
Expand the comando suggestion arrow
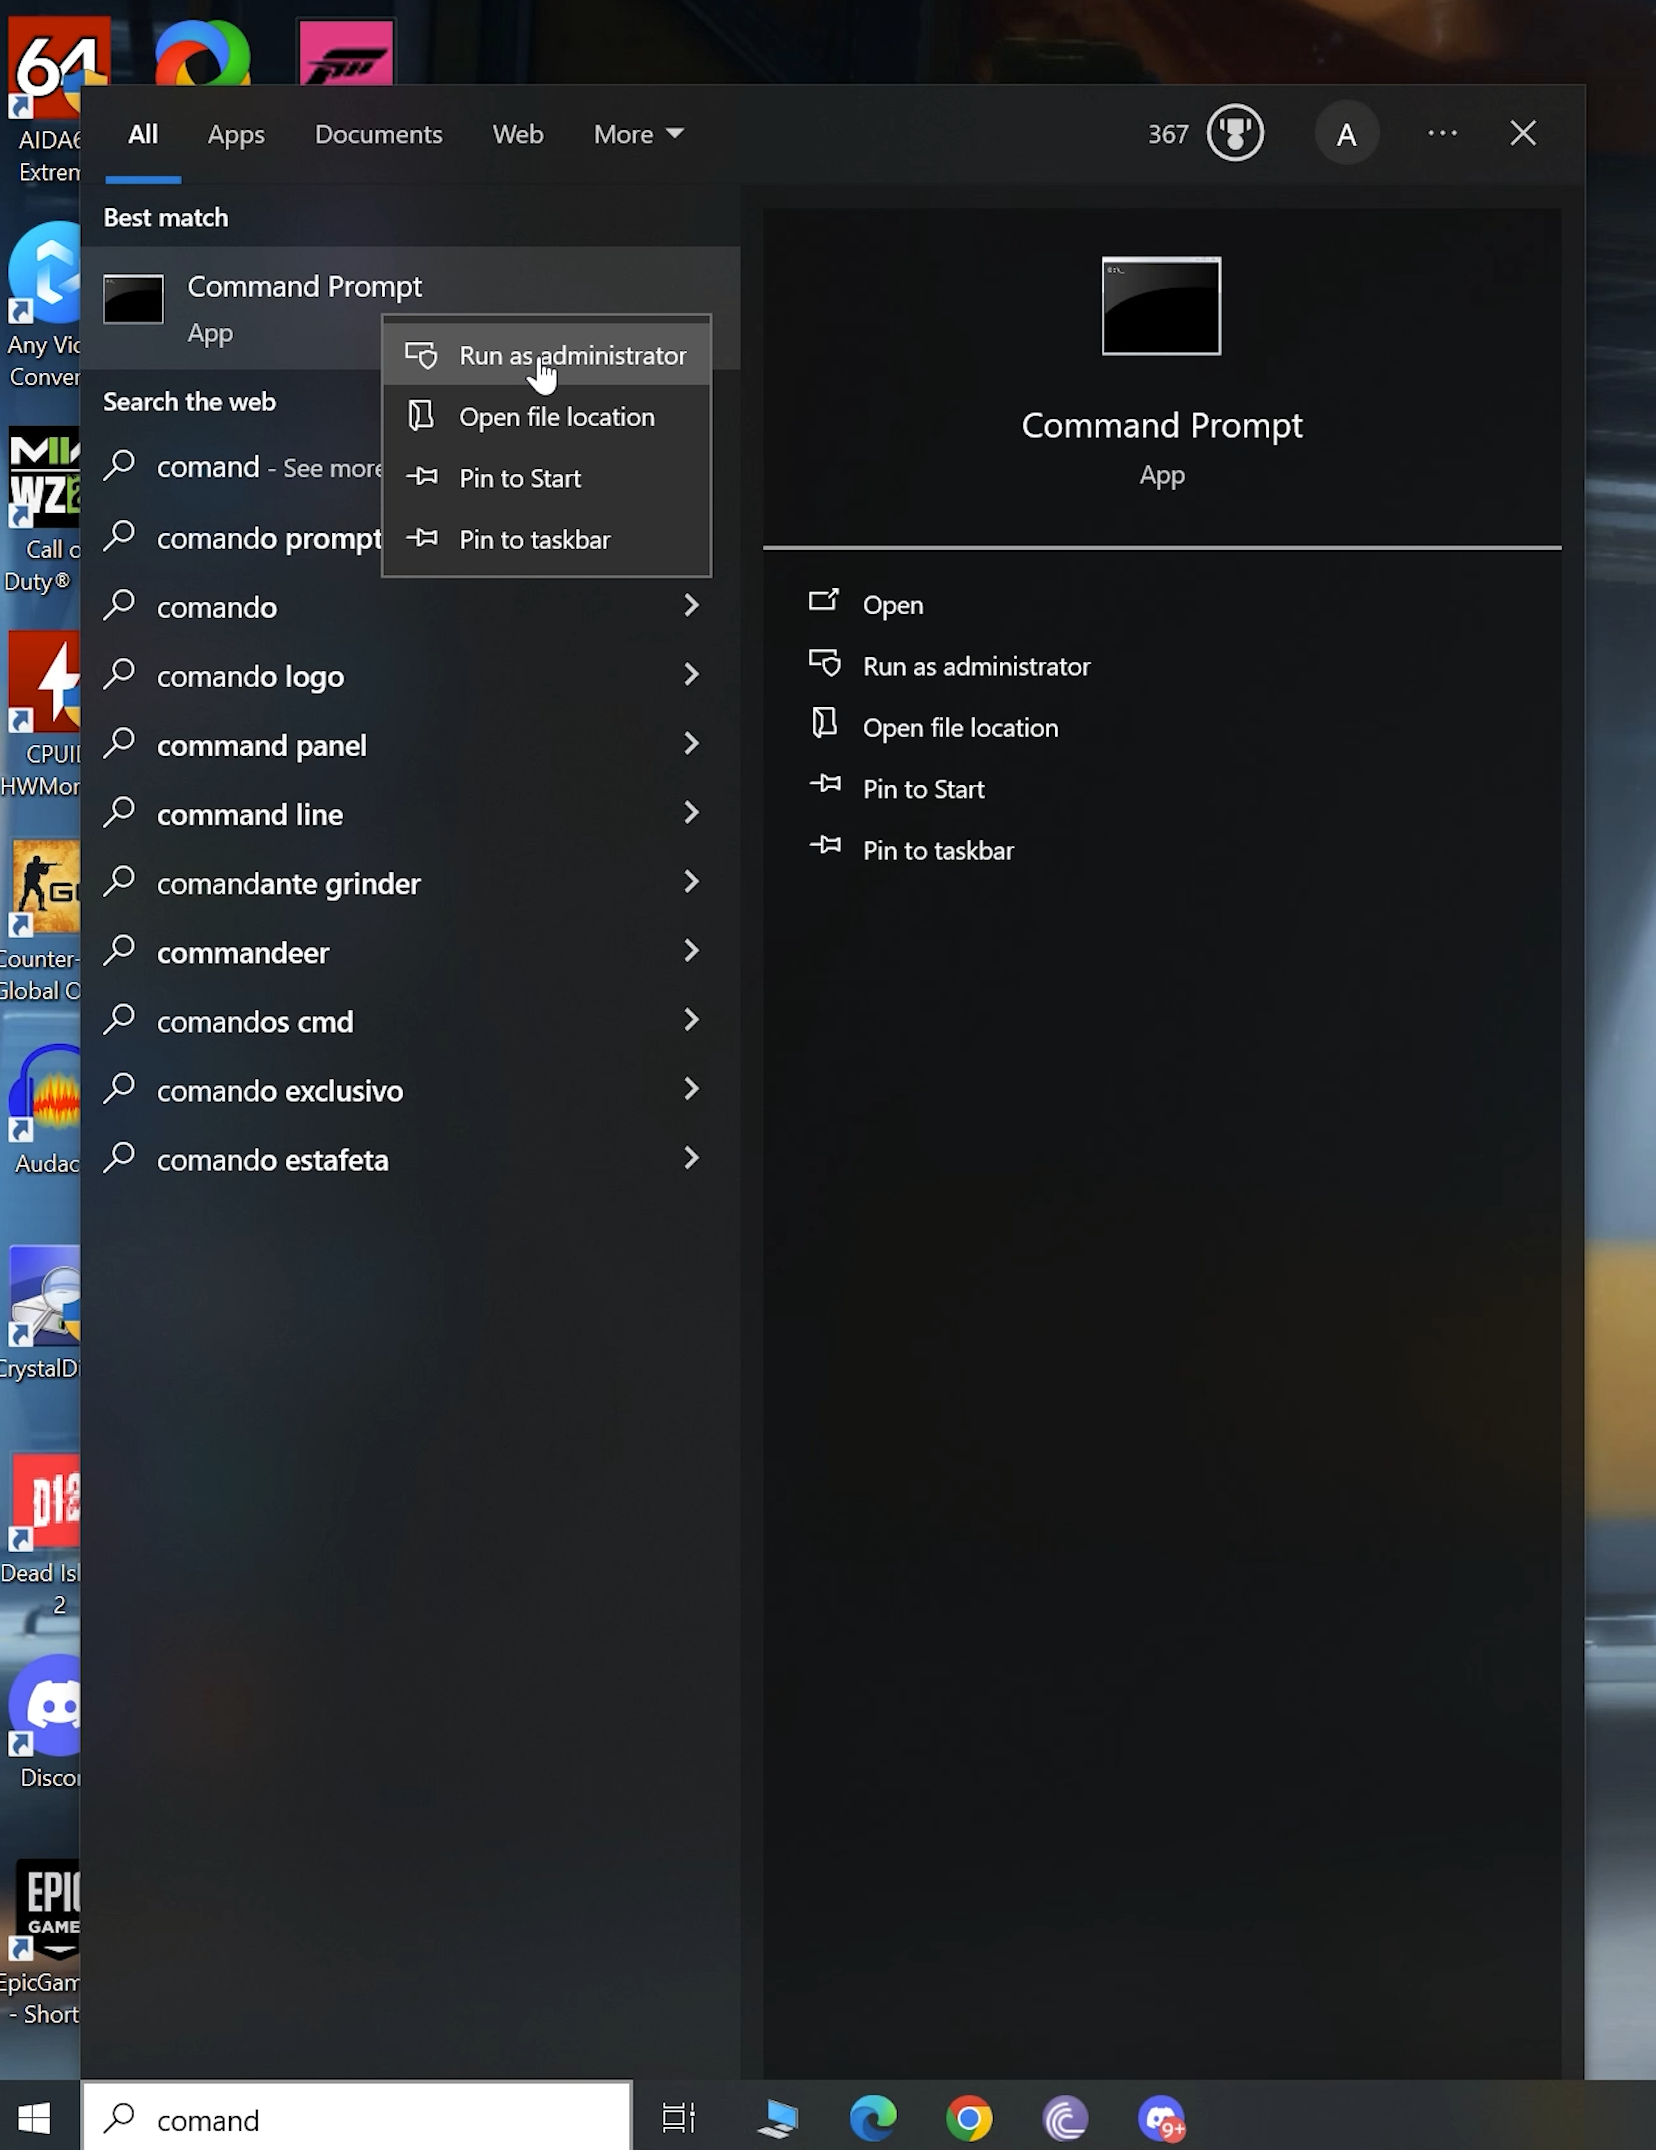[x=690, y=605]
